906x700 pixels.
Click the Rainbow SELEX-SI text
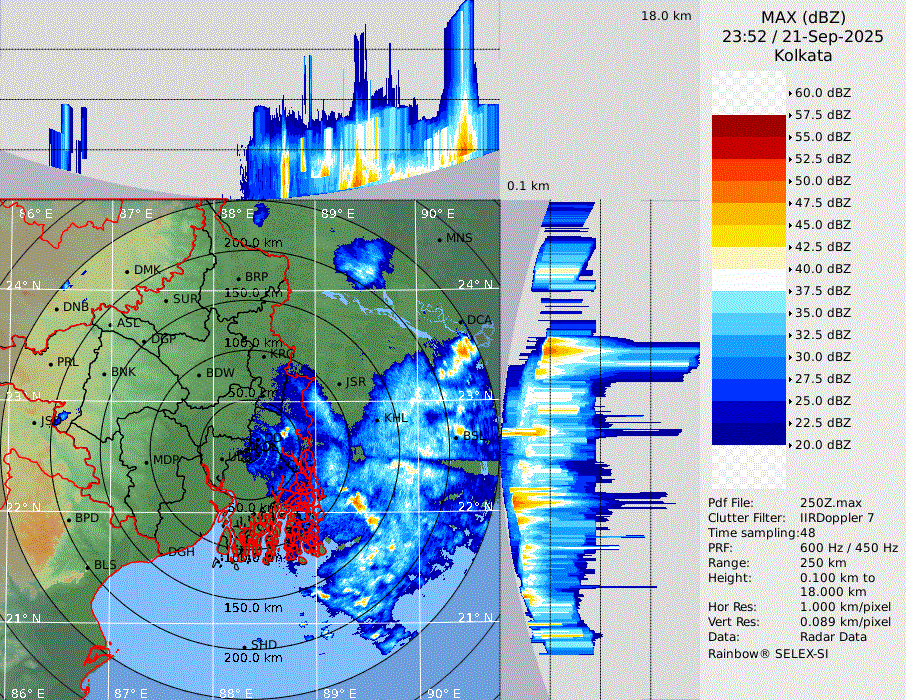[x=768, y=653]
